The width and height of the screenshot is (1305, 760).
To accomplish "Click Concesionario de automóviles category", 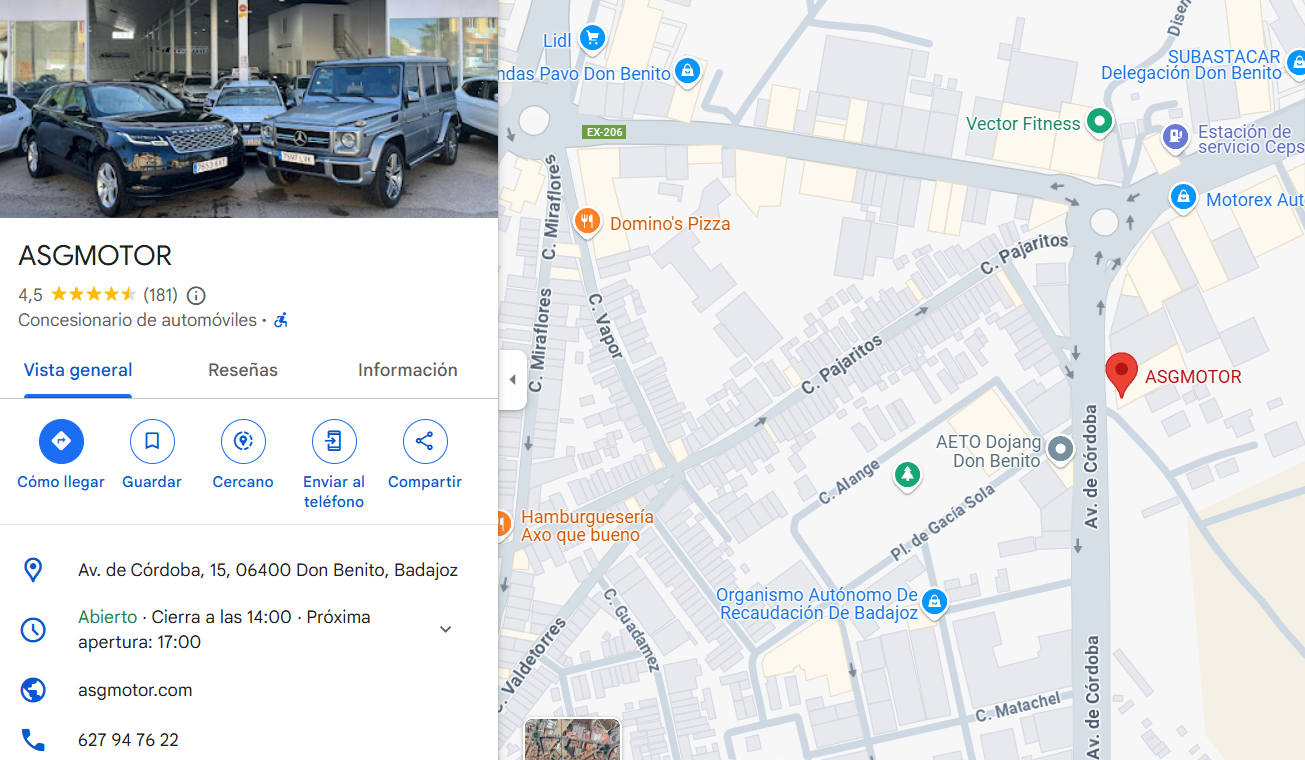I will point(138,320).
